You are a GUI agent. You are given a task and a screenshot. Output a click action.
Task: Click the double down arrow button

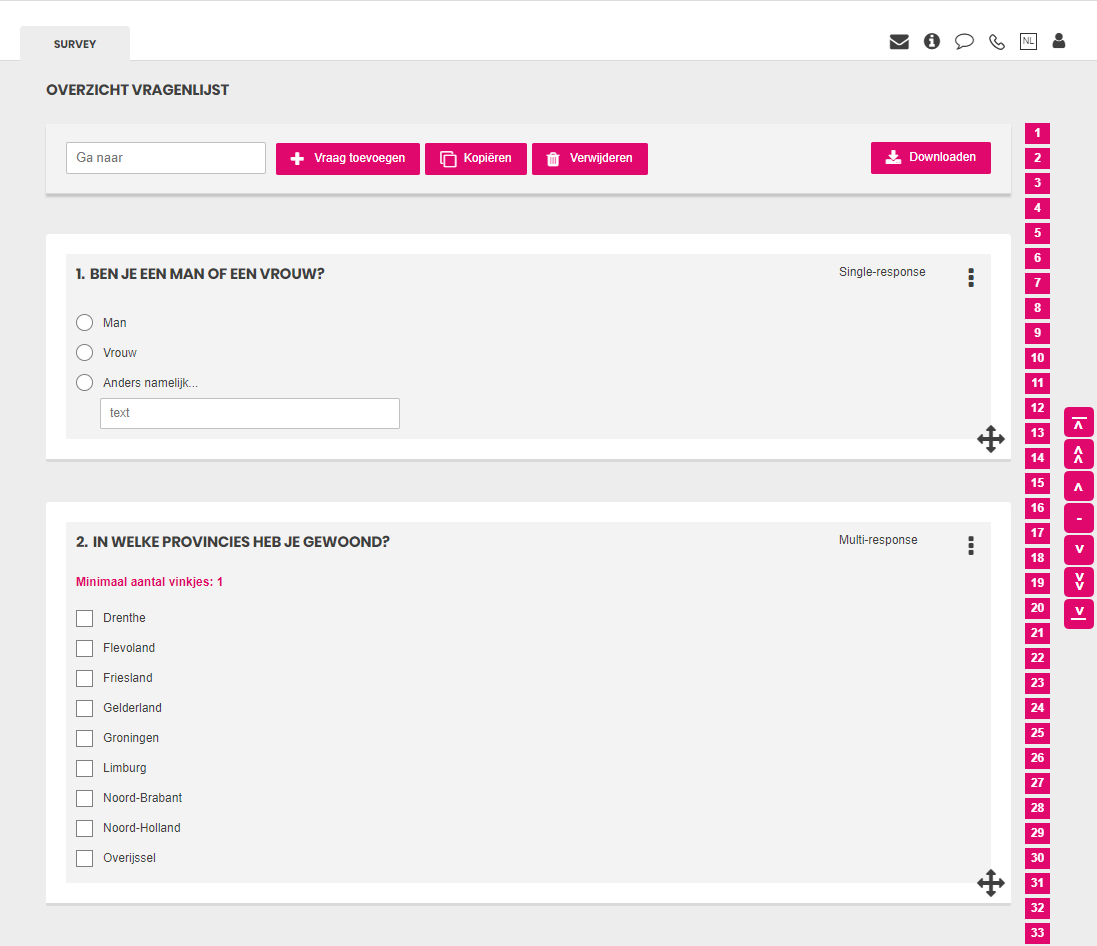pyautogui.click(x=1079, y=582)
